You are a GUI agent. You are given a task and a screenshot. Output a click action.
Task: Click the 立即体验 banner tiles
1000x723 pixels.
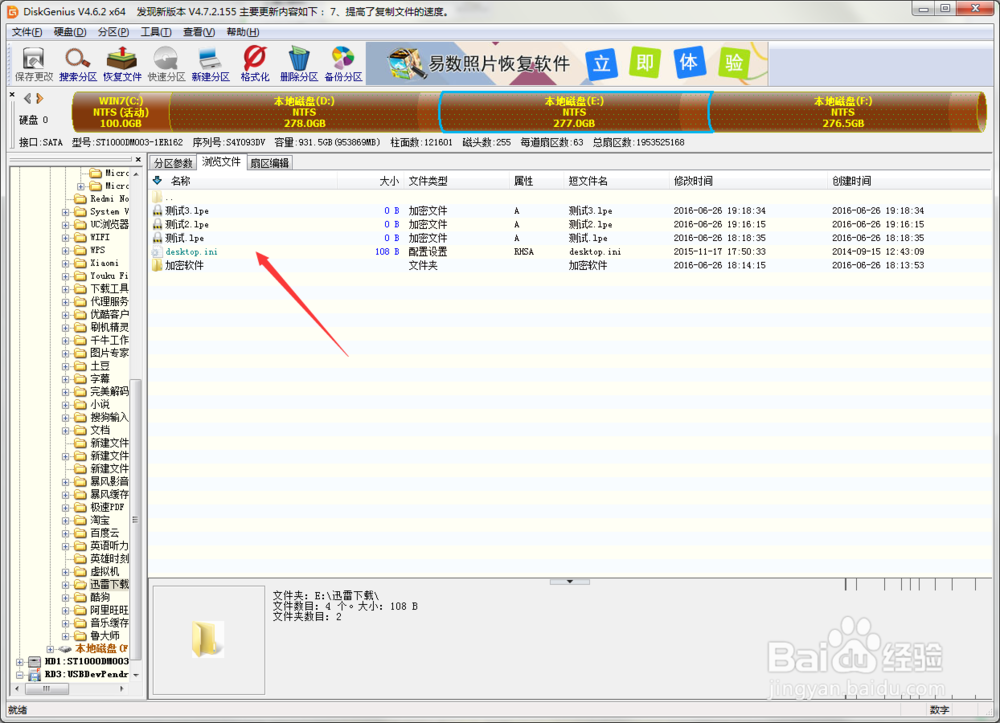pos(666,63)
